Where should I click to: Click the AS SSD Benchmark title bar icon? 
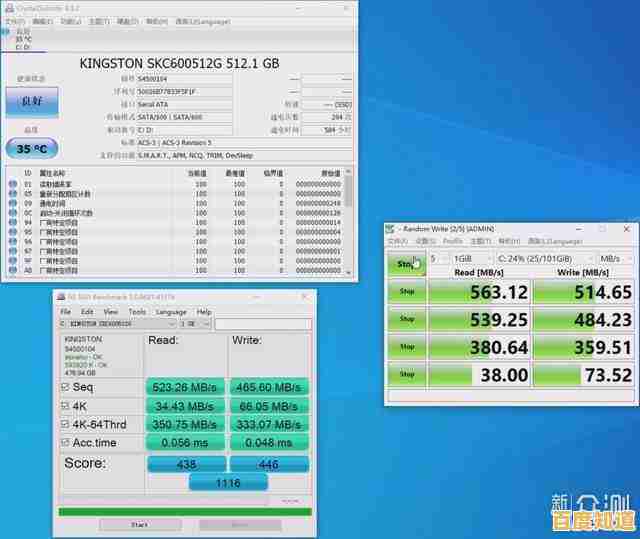click(x=60, y=297)
